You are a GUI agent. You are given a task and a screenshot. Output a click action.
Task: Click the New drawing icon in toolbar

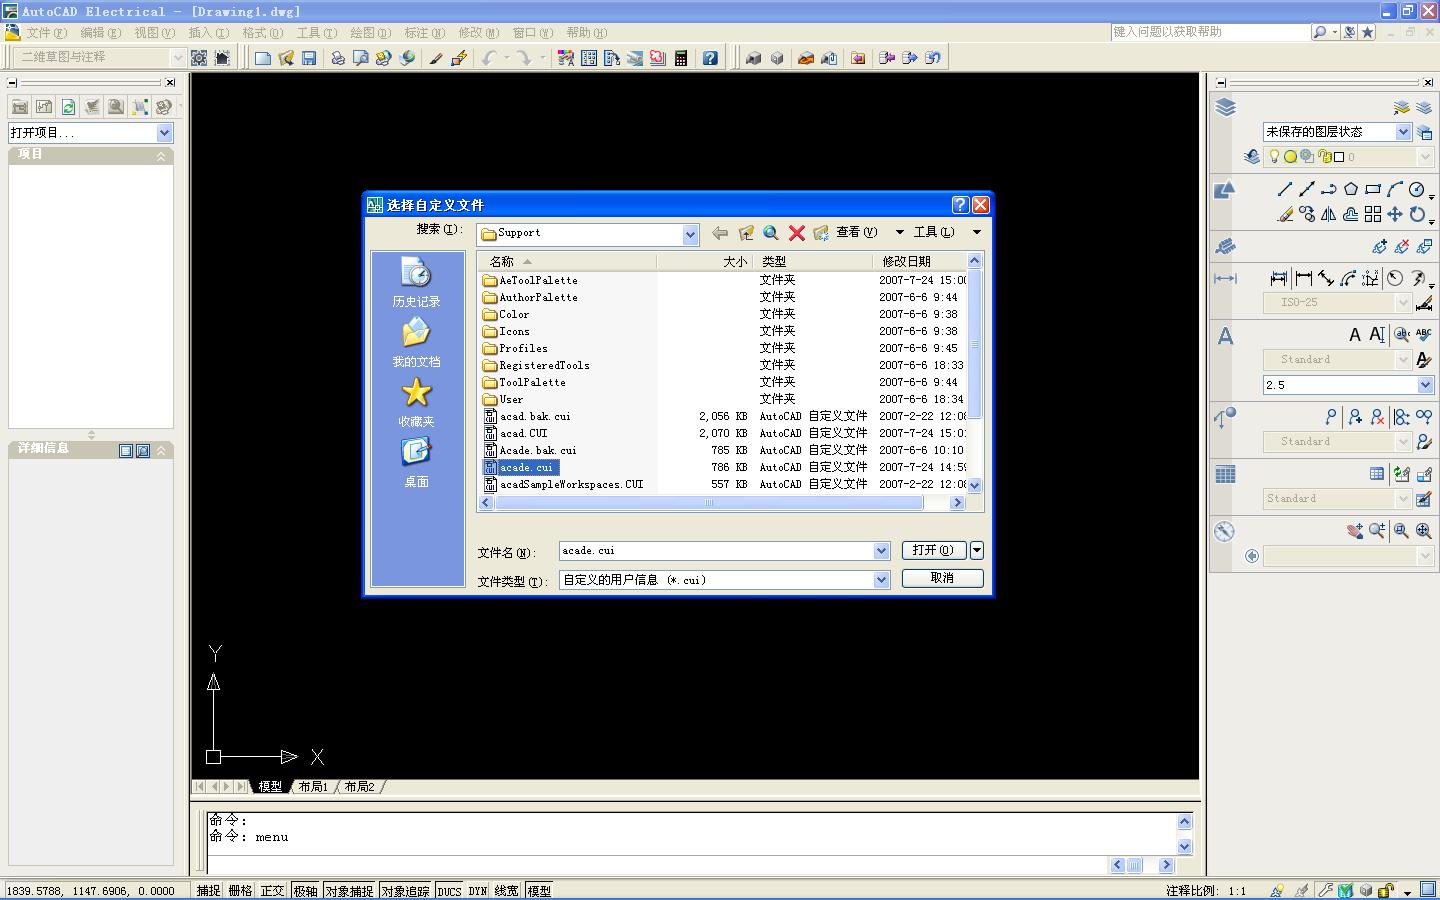click(x=263, y=58)
